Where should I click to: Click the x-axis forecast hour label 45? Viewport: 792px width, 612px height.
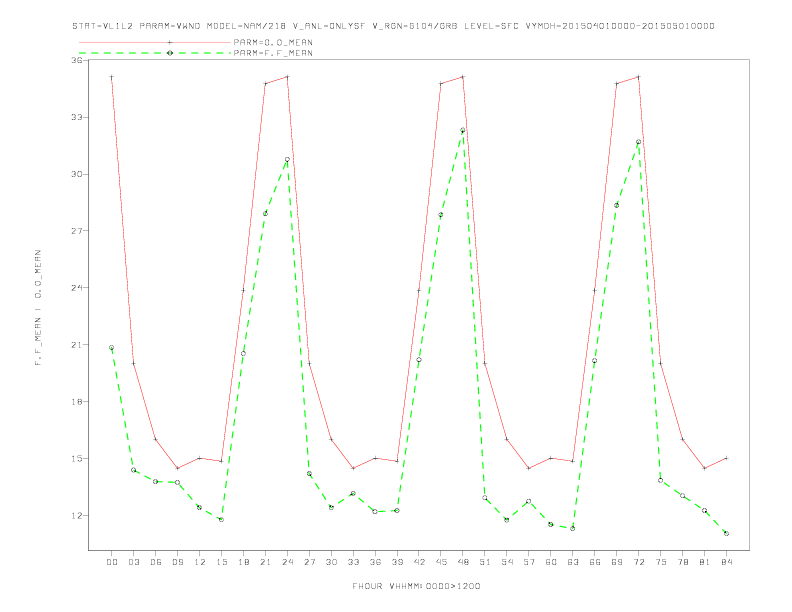click(x=441, y=562)
